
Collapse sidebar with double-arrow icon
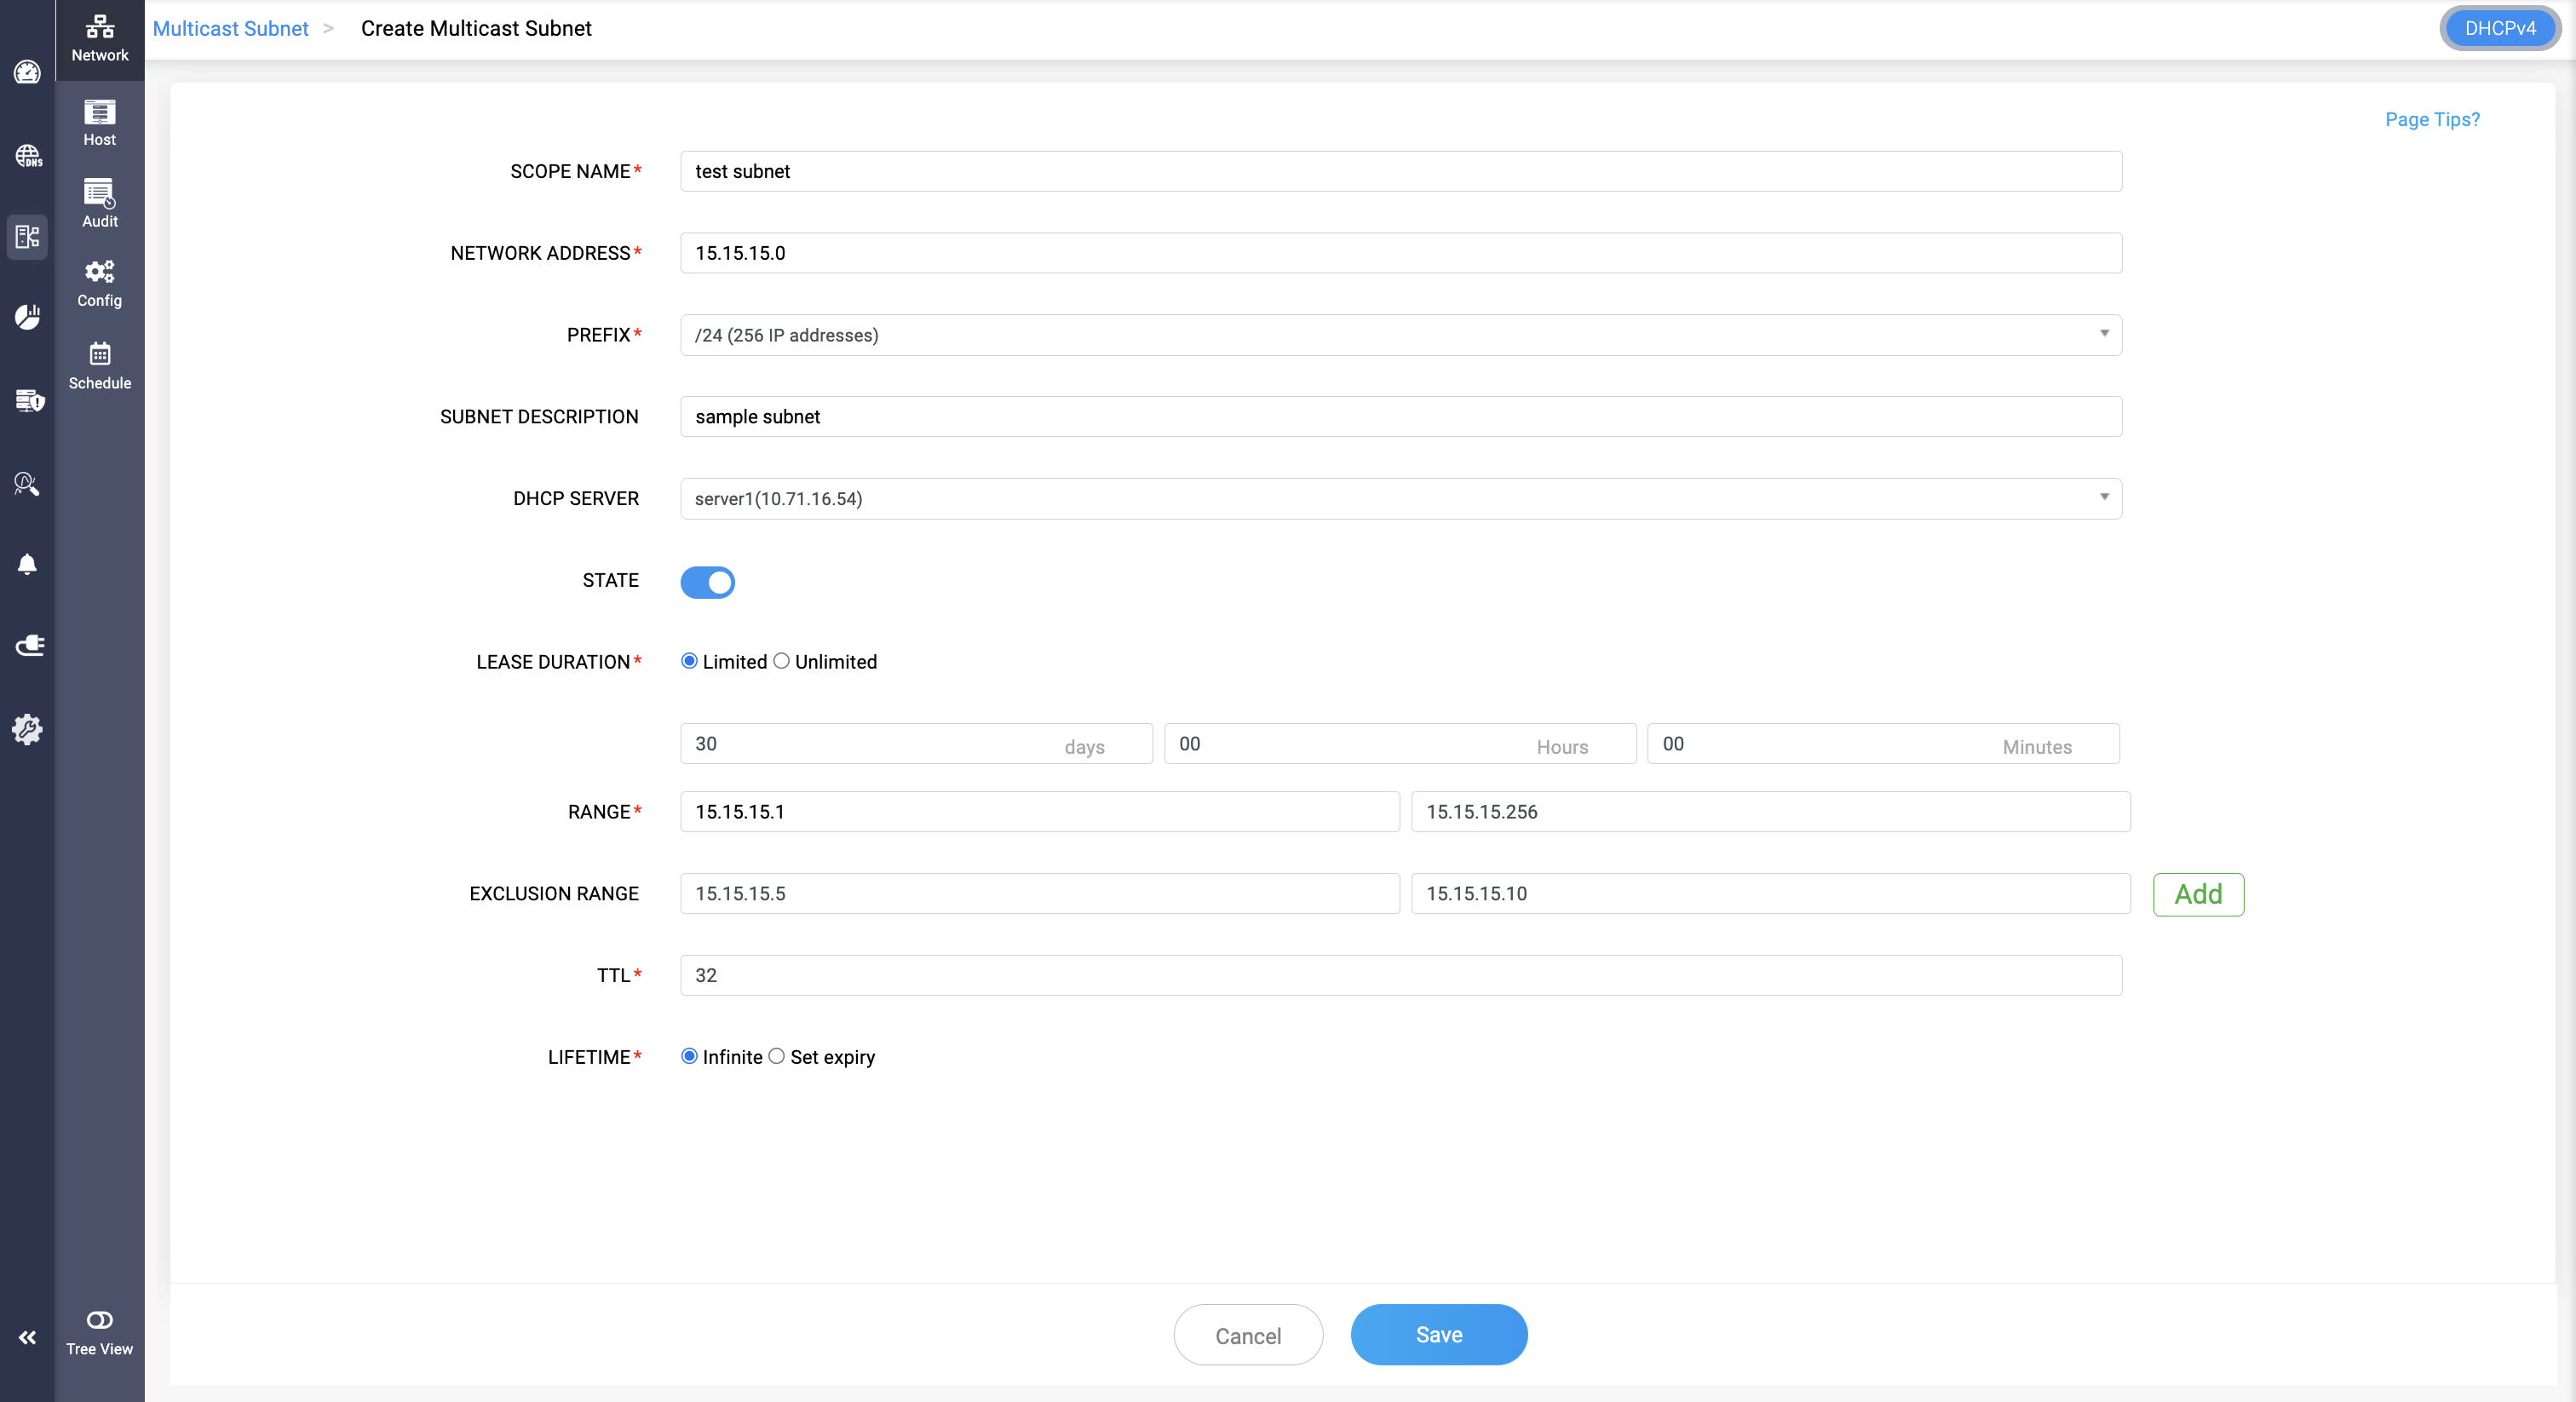(x=27, y=1337)
